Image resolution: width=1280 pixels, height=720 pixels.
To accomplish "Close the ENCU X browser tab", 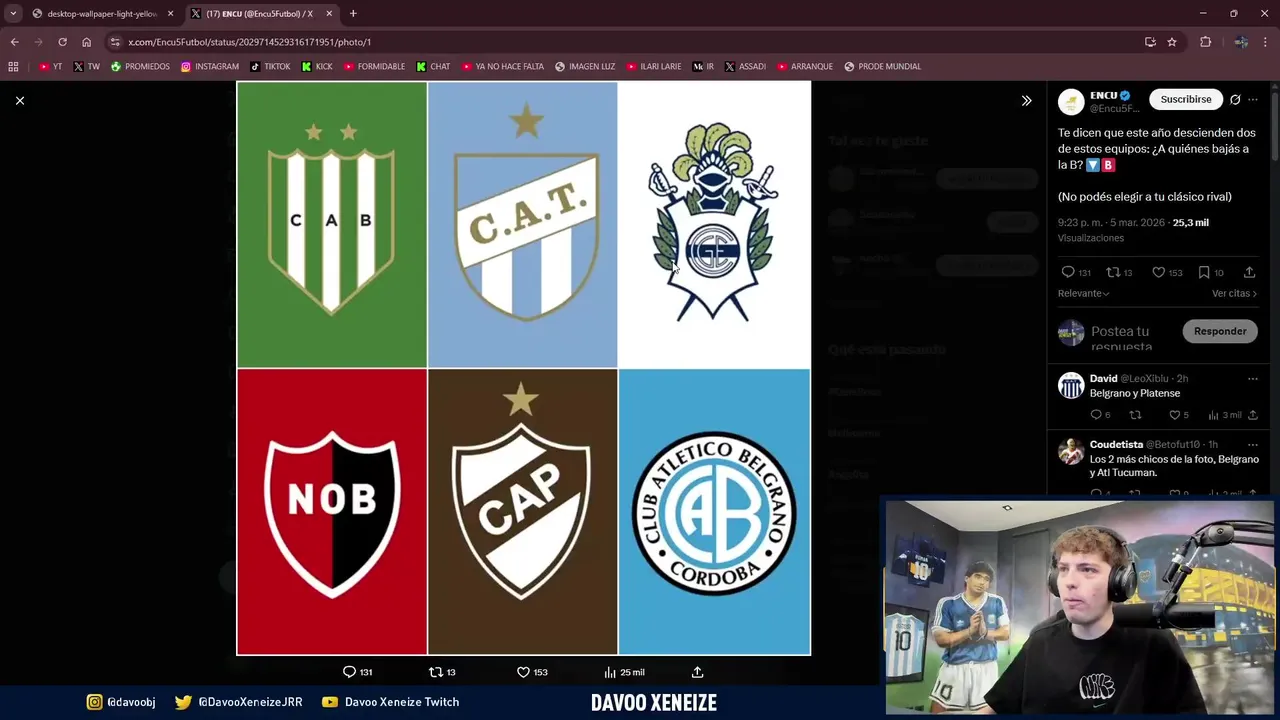I will pyautogui.click(x=329, y=14).
